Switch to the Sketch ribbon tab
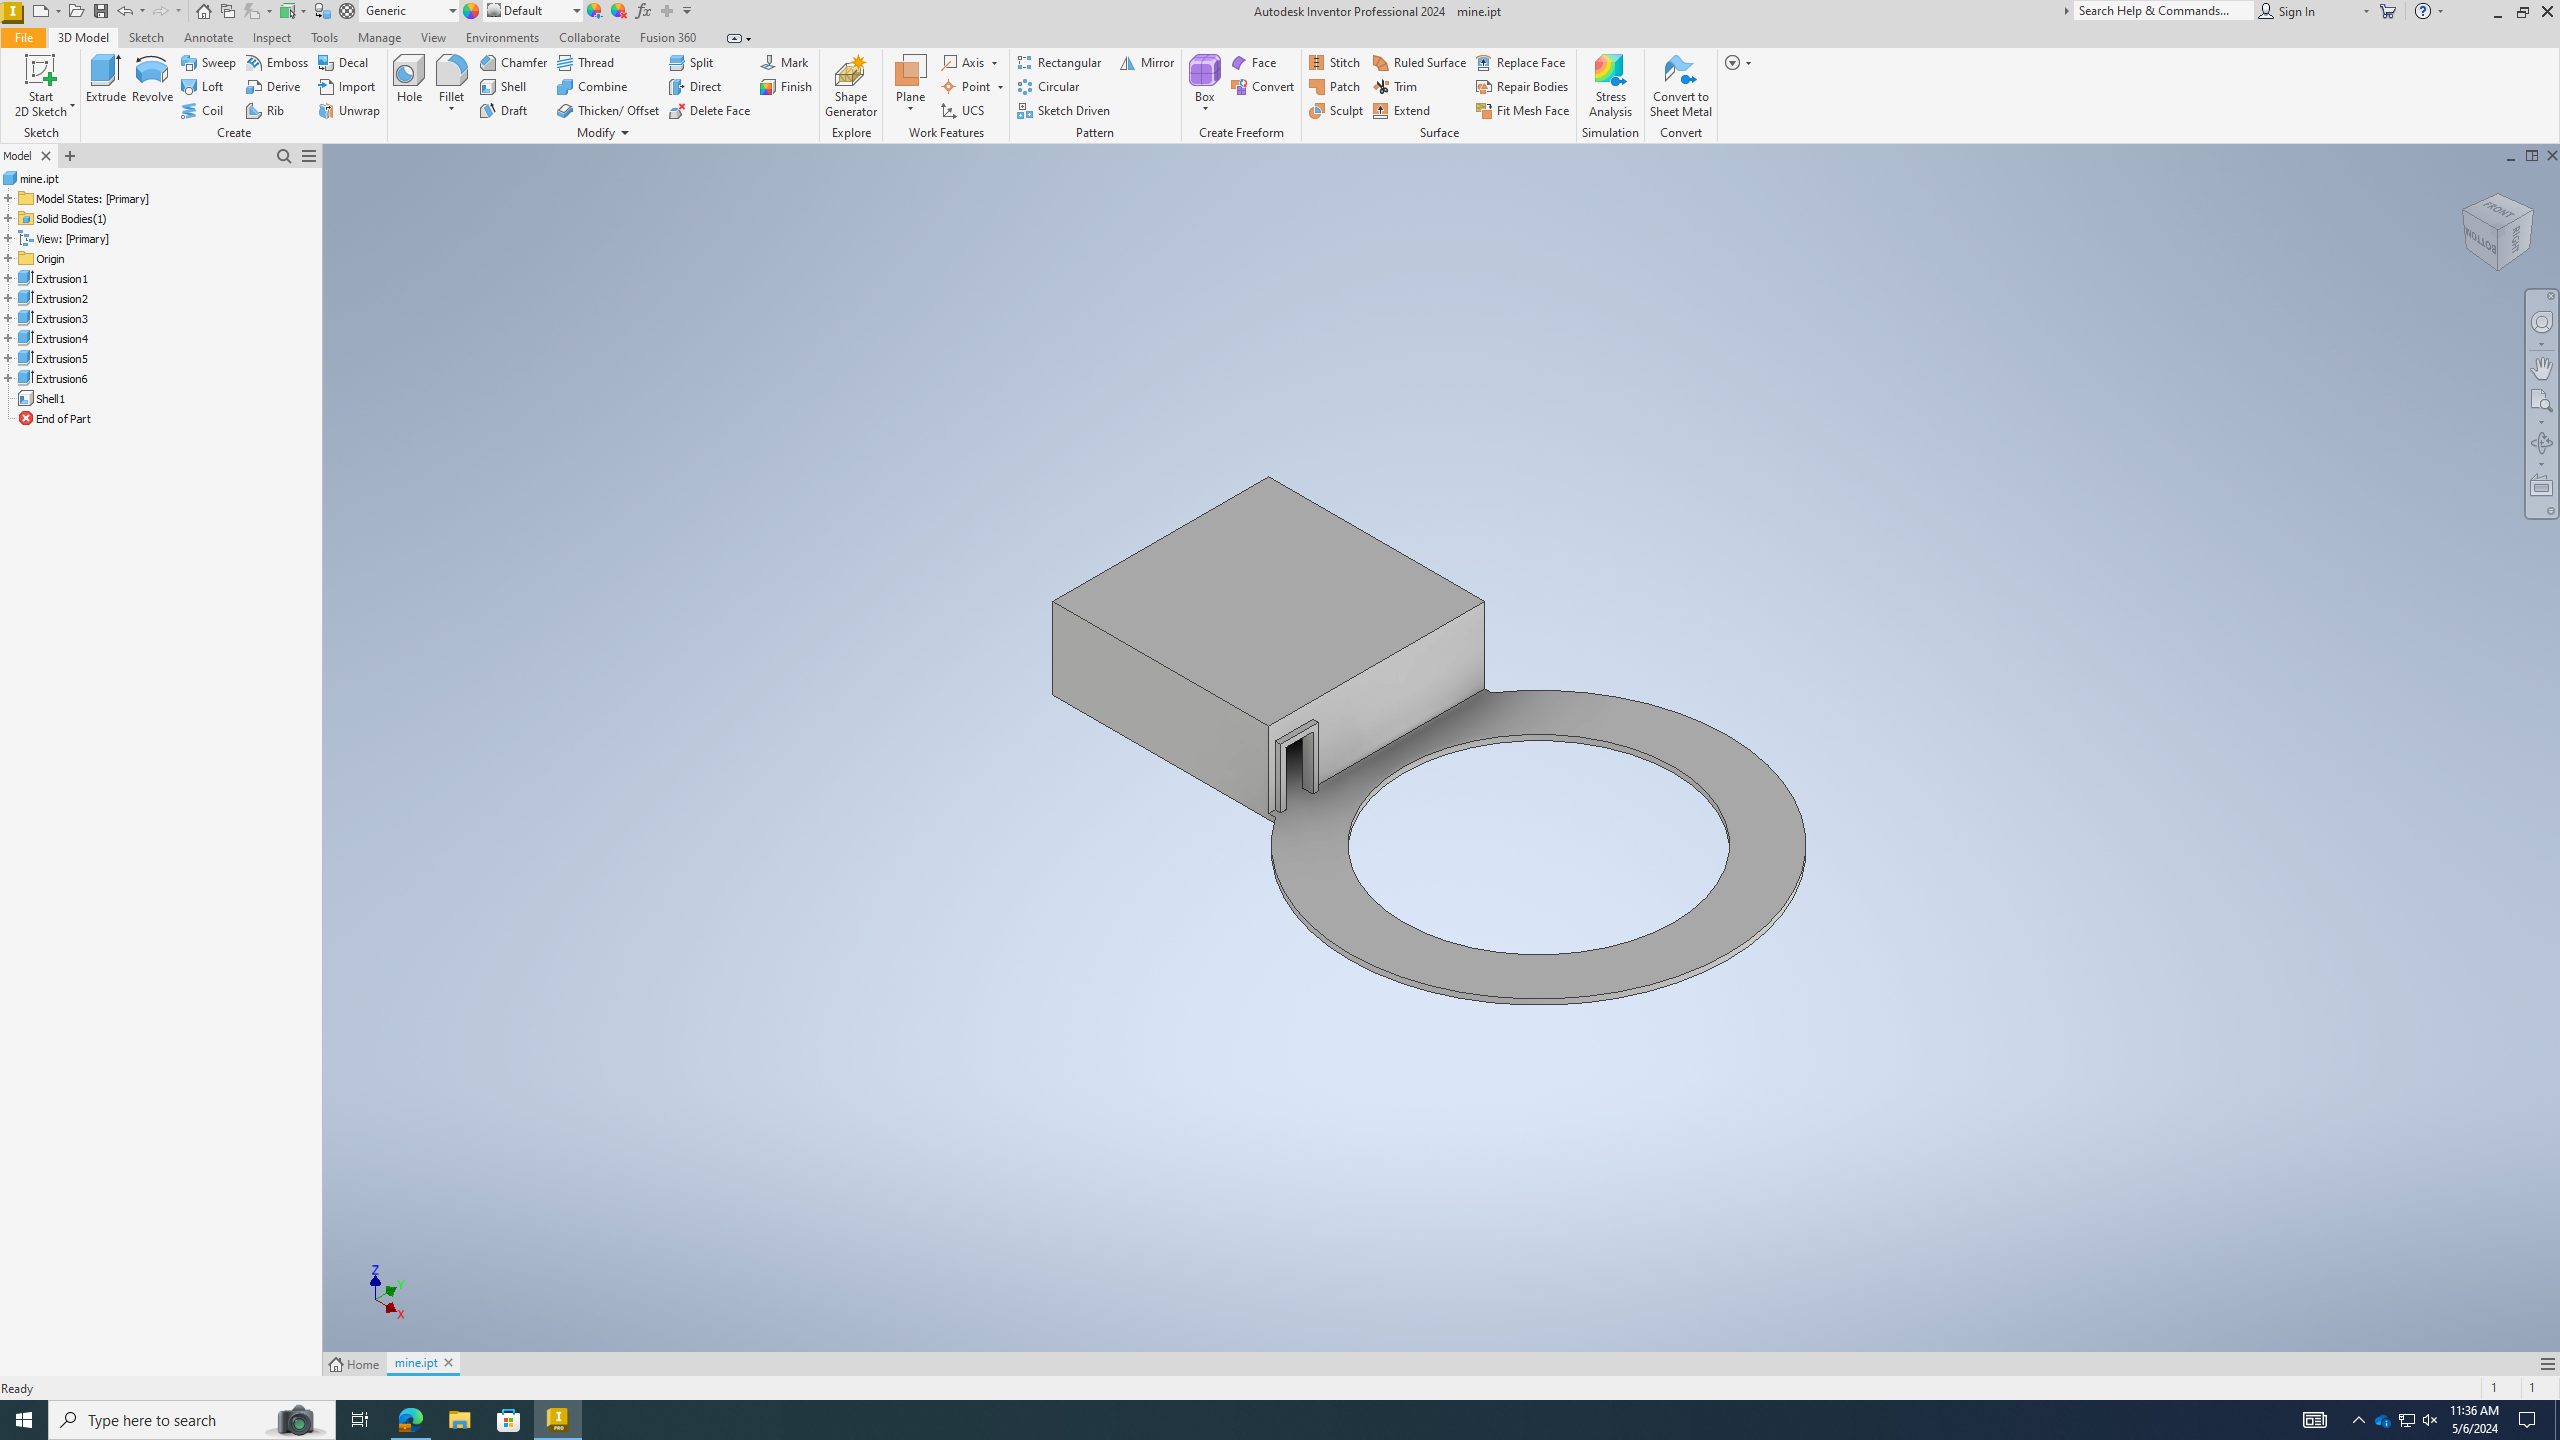Image resolution: width=2560 pixels, height=1440 pixels. (146, 37)
